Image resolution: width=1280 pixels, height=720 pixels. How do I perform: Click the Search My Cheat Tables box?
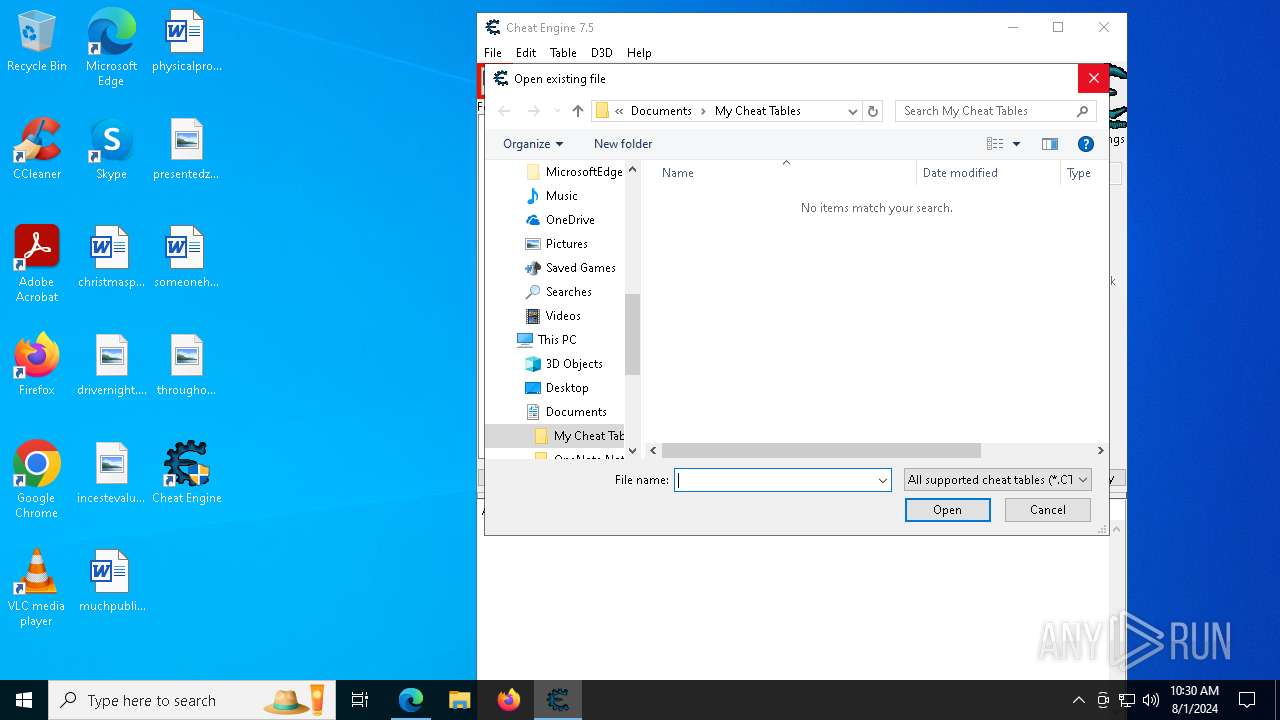click(x=996, y=111)
